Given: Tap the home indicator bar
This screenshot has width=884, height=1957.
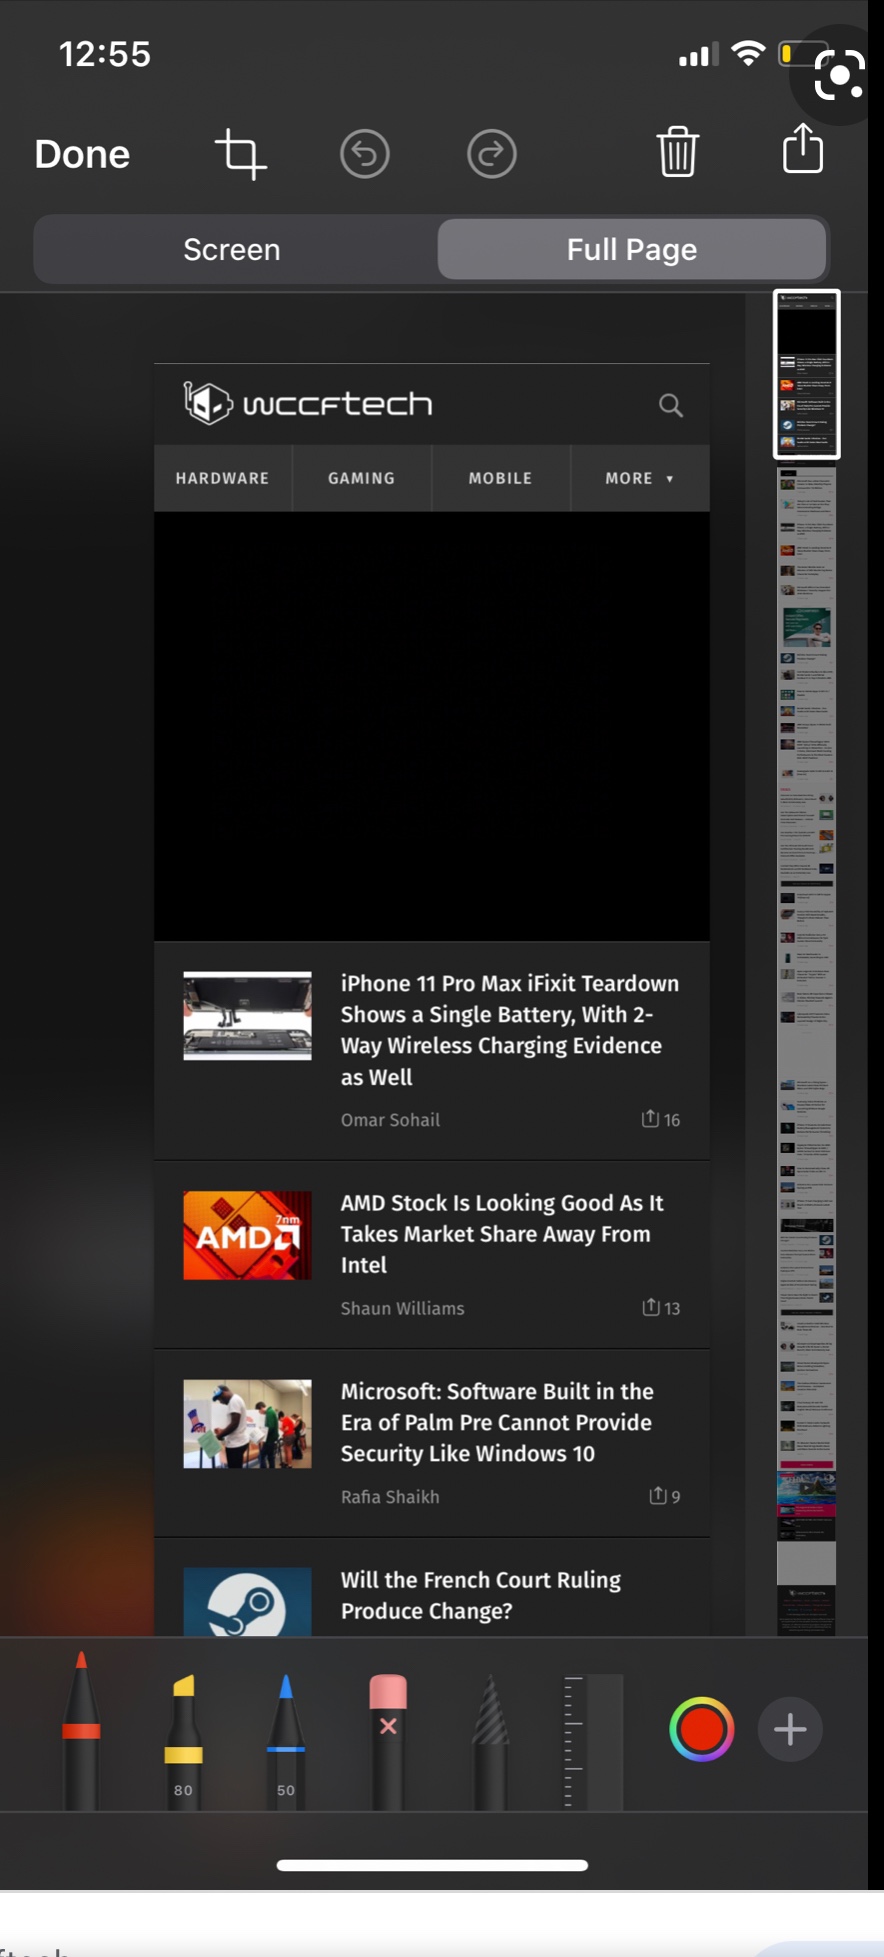Looking at the screenshot, I should 432,1865.
